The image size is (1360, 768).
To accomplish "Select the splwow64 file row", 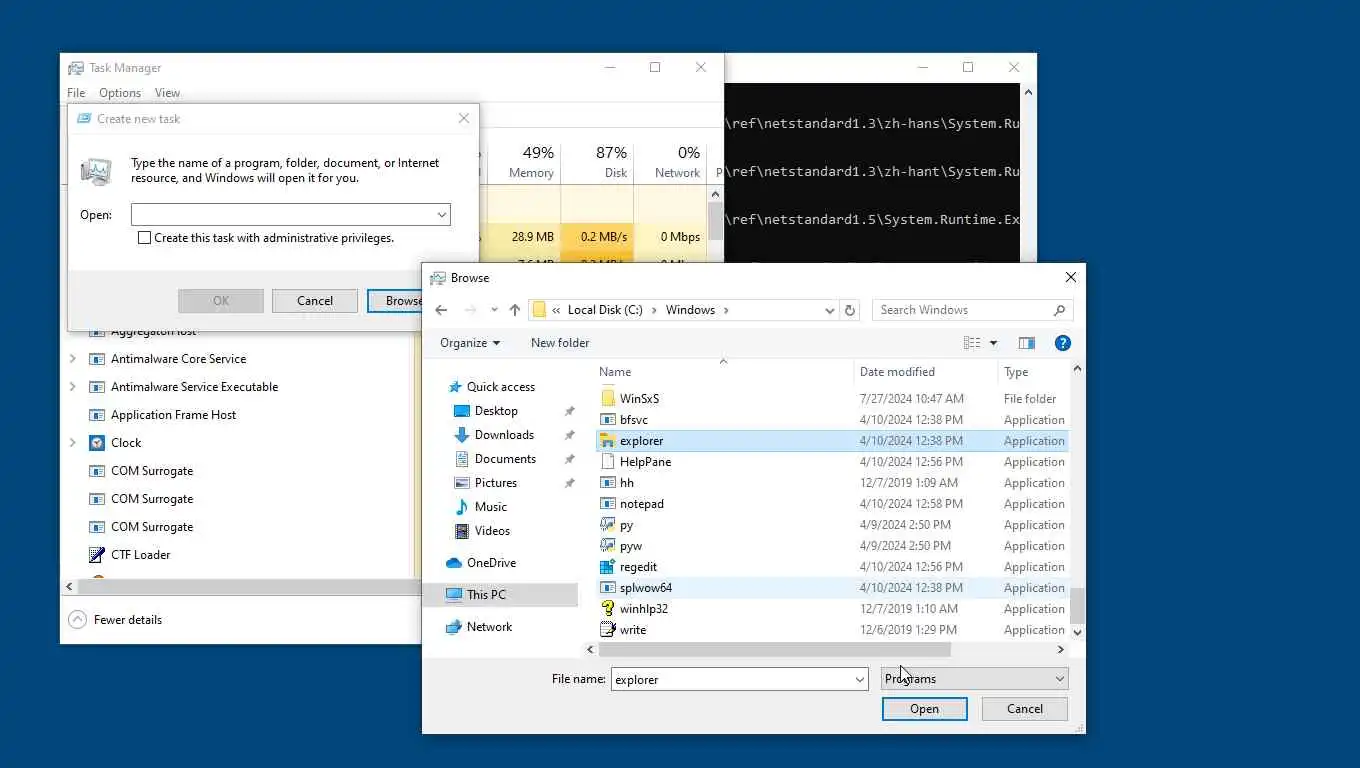I will click(832, 588).
